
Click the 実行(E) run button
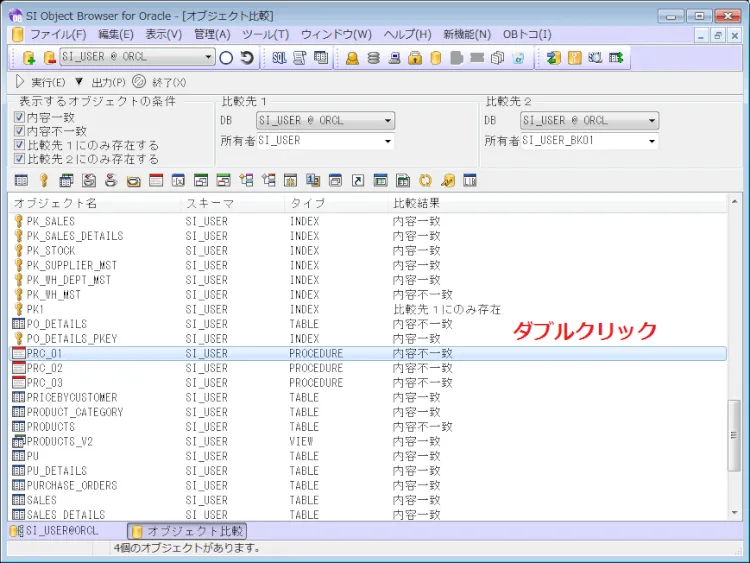(40, 82)
